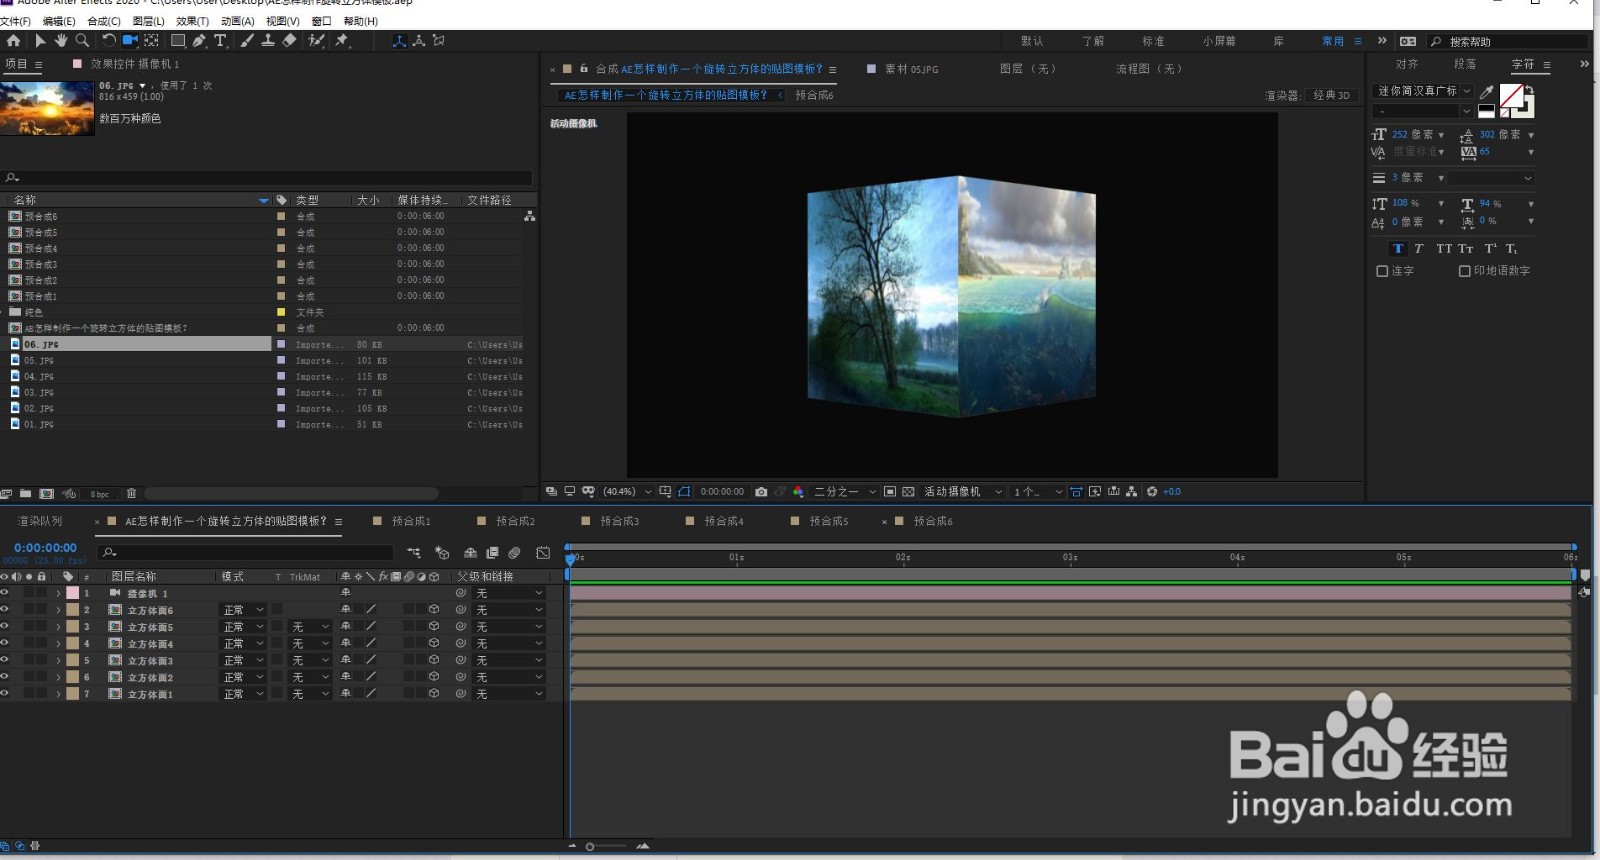Activate the World Axis mode icon
Image resolution: width=1600 pixels, height=860 pixels.
419,41
